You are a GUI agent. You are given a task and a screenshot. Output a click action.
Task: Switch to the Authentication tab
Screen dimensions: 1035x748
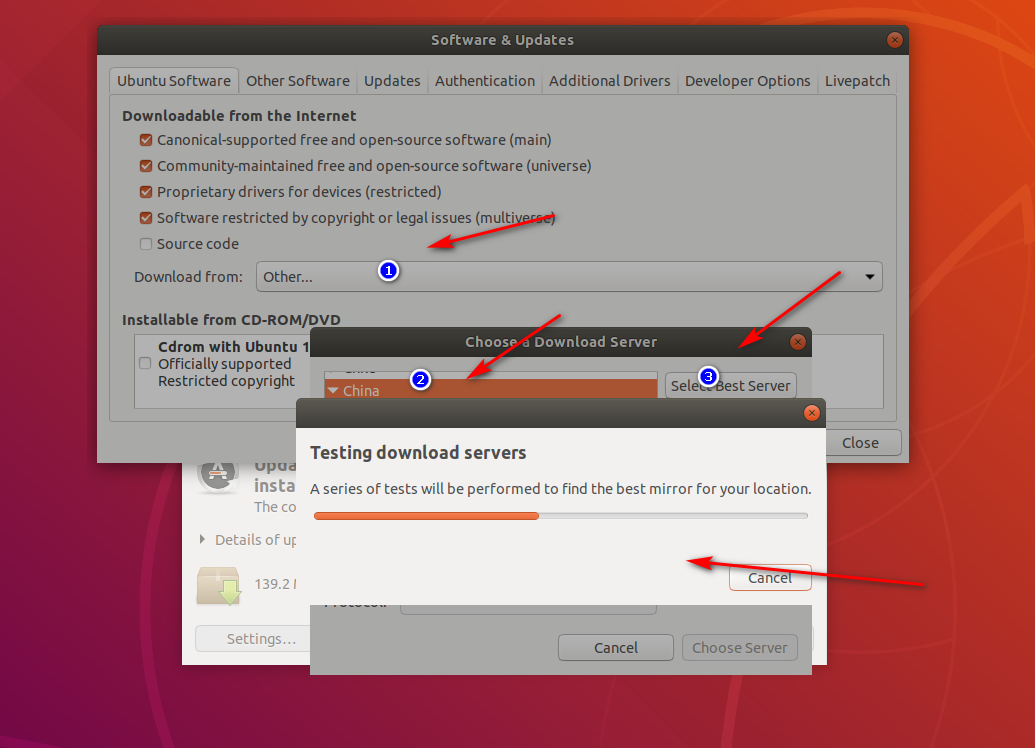(484, 81)
